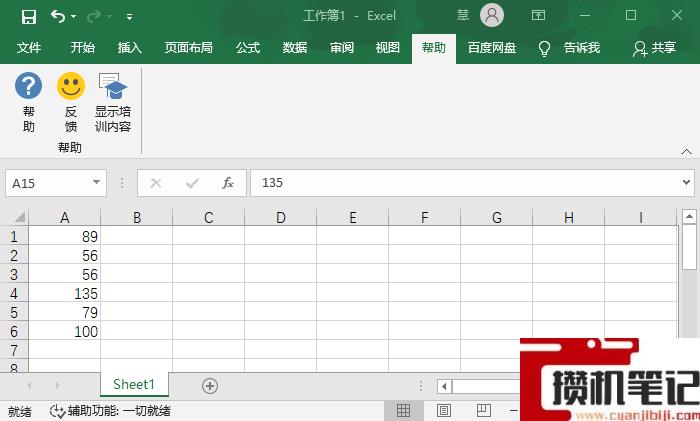Switch to the 插入 tab
Image resolution: width=700 pixels, height=421 pixels.
point(129,47)
